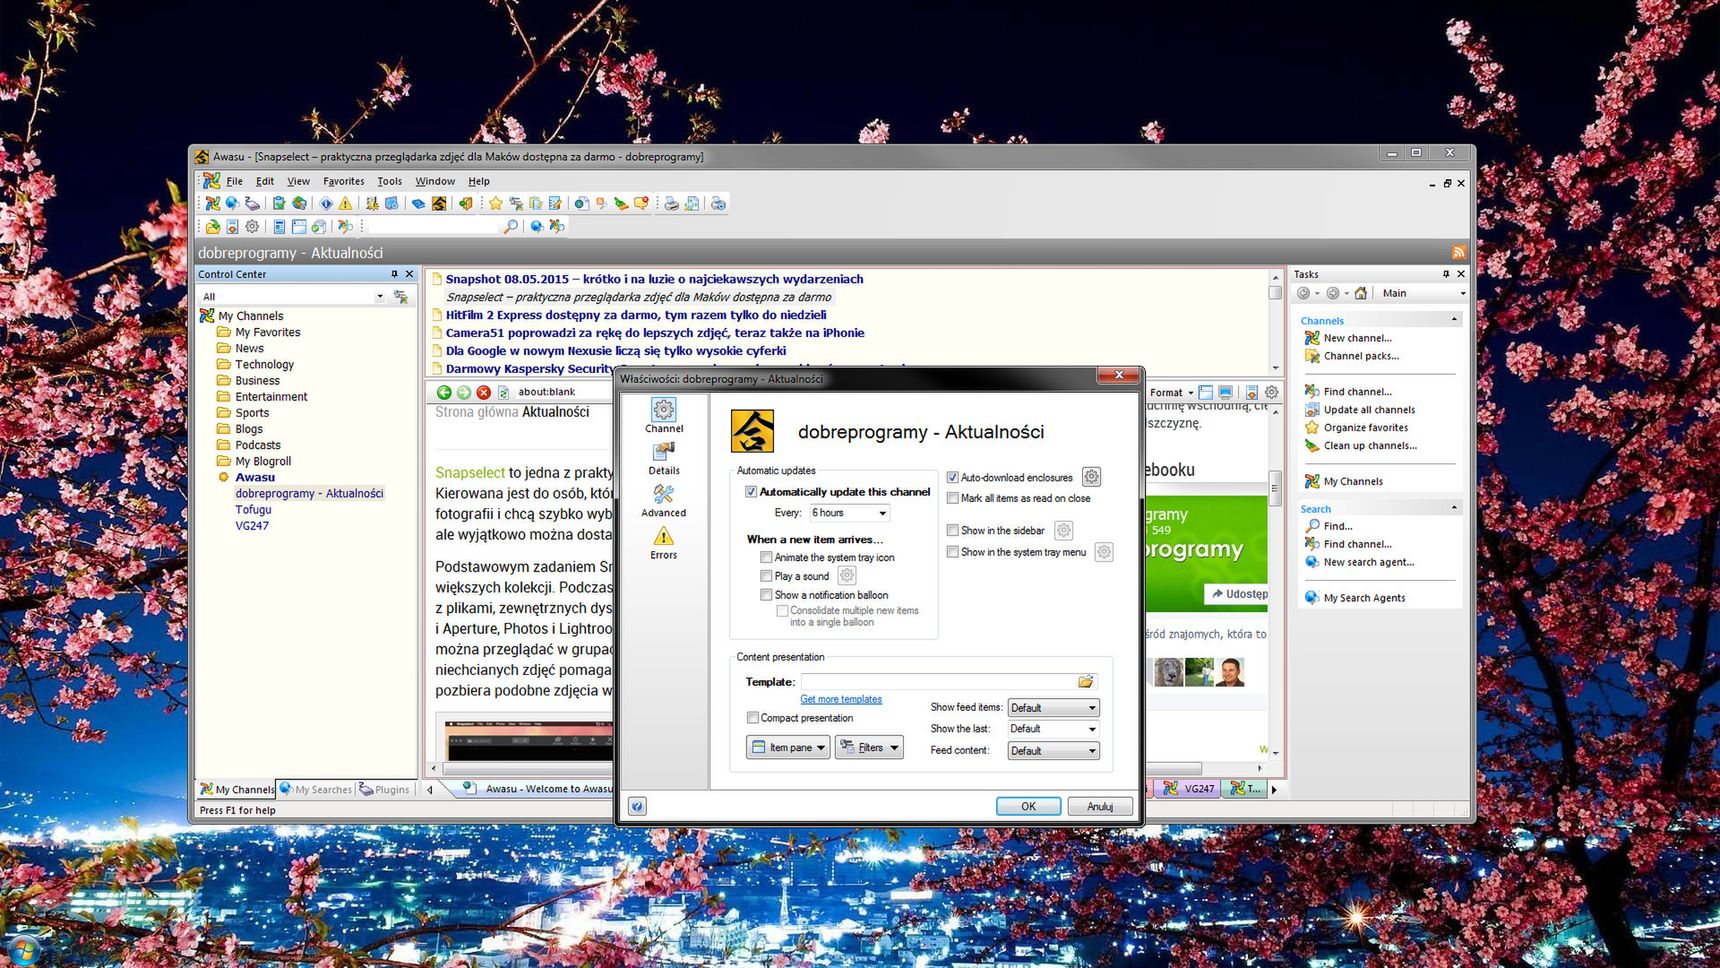Screen dimensions: 1720x968
Task: Select the Technology folder in channels tree
Action: [264, 365]
